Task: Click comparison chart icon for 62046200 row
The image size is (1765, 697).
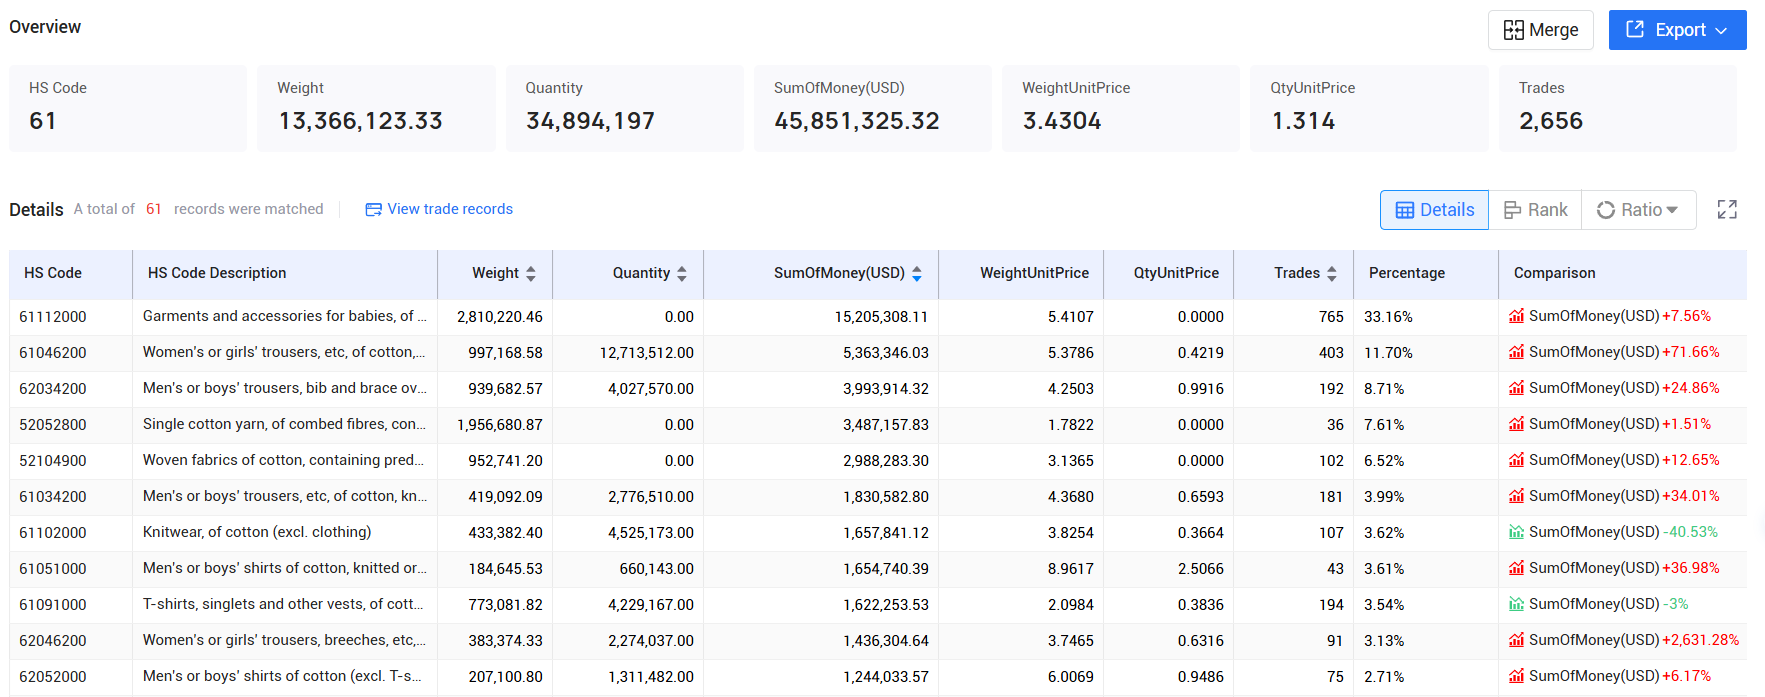Action: [1517, 640]
